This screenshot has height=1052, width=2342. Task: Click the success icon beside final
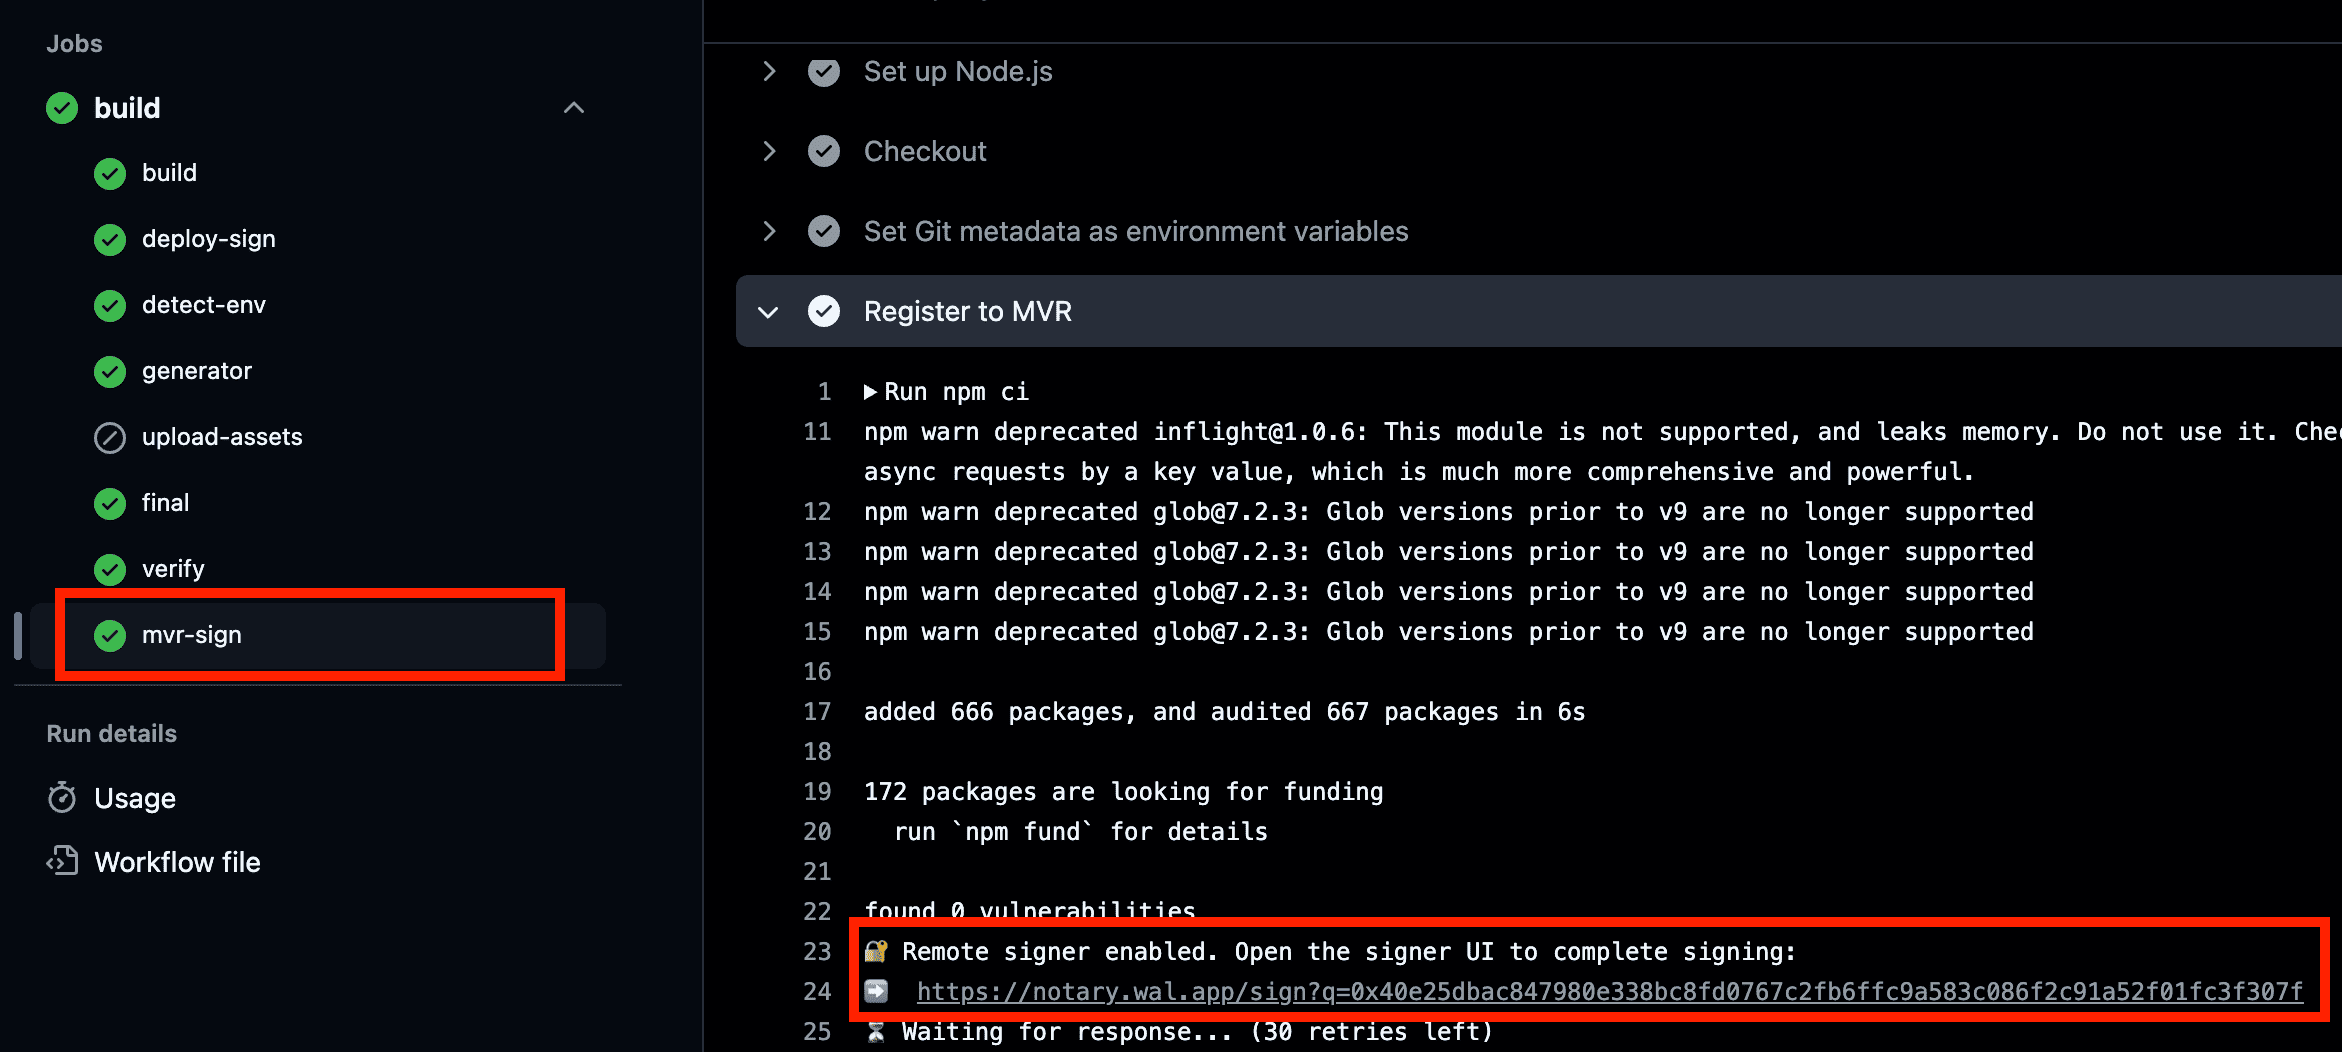coord(110,504)
